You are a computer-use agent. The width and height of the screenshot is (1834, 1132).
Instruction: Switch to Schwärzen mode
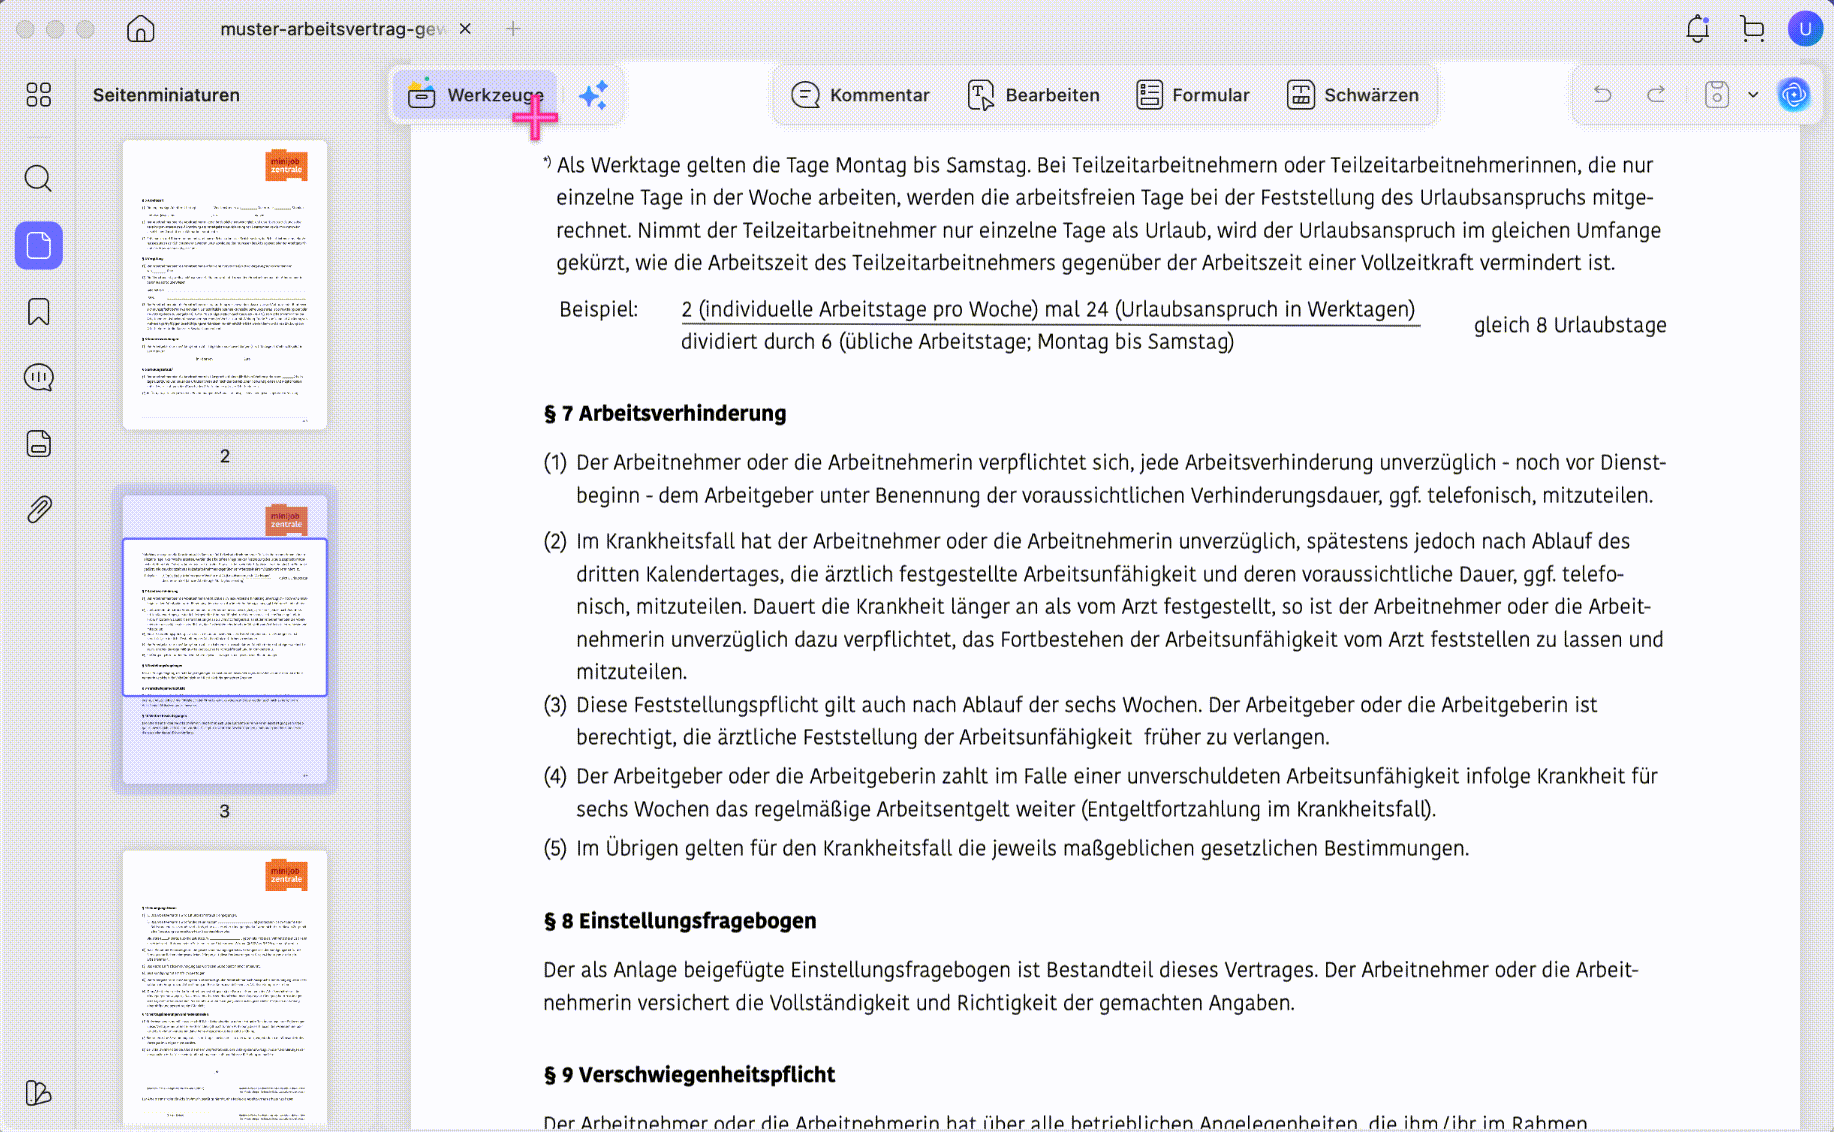click(x=1353, y=95)
